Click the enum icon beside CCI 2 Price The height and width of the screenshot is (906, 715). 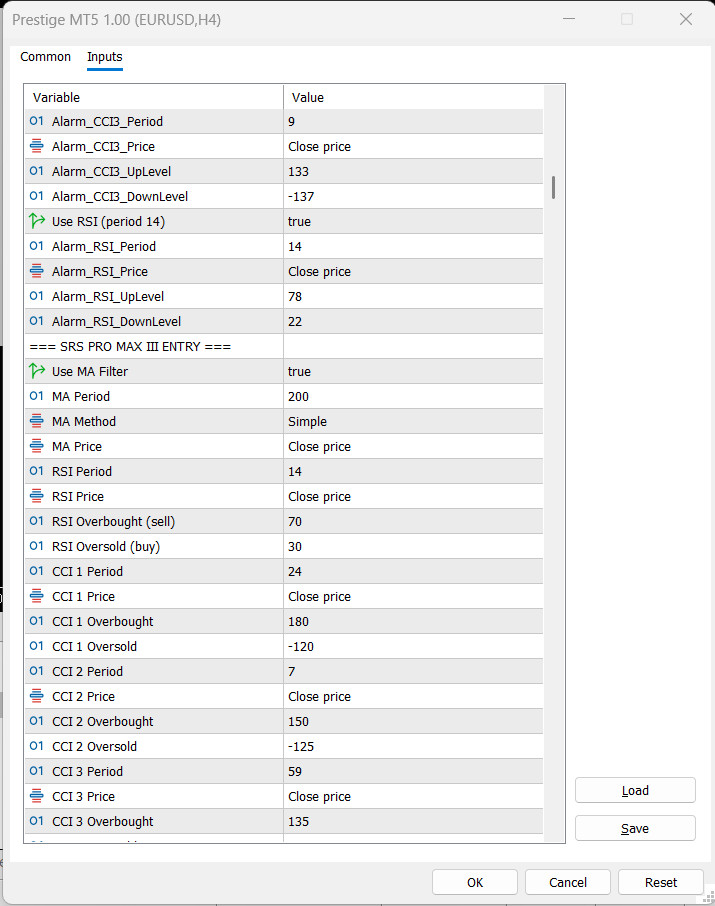pos(36,696)
